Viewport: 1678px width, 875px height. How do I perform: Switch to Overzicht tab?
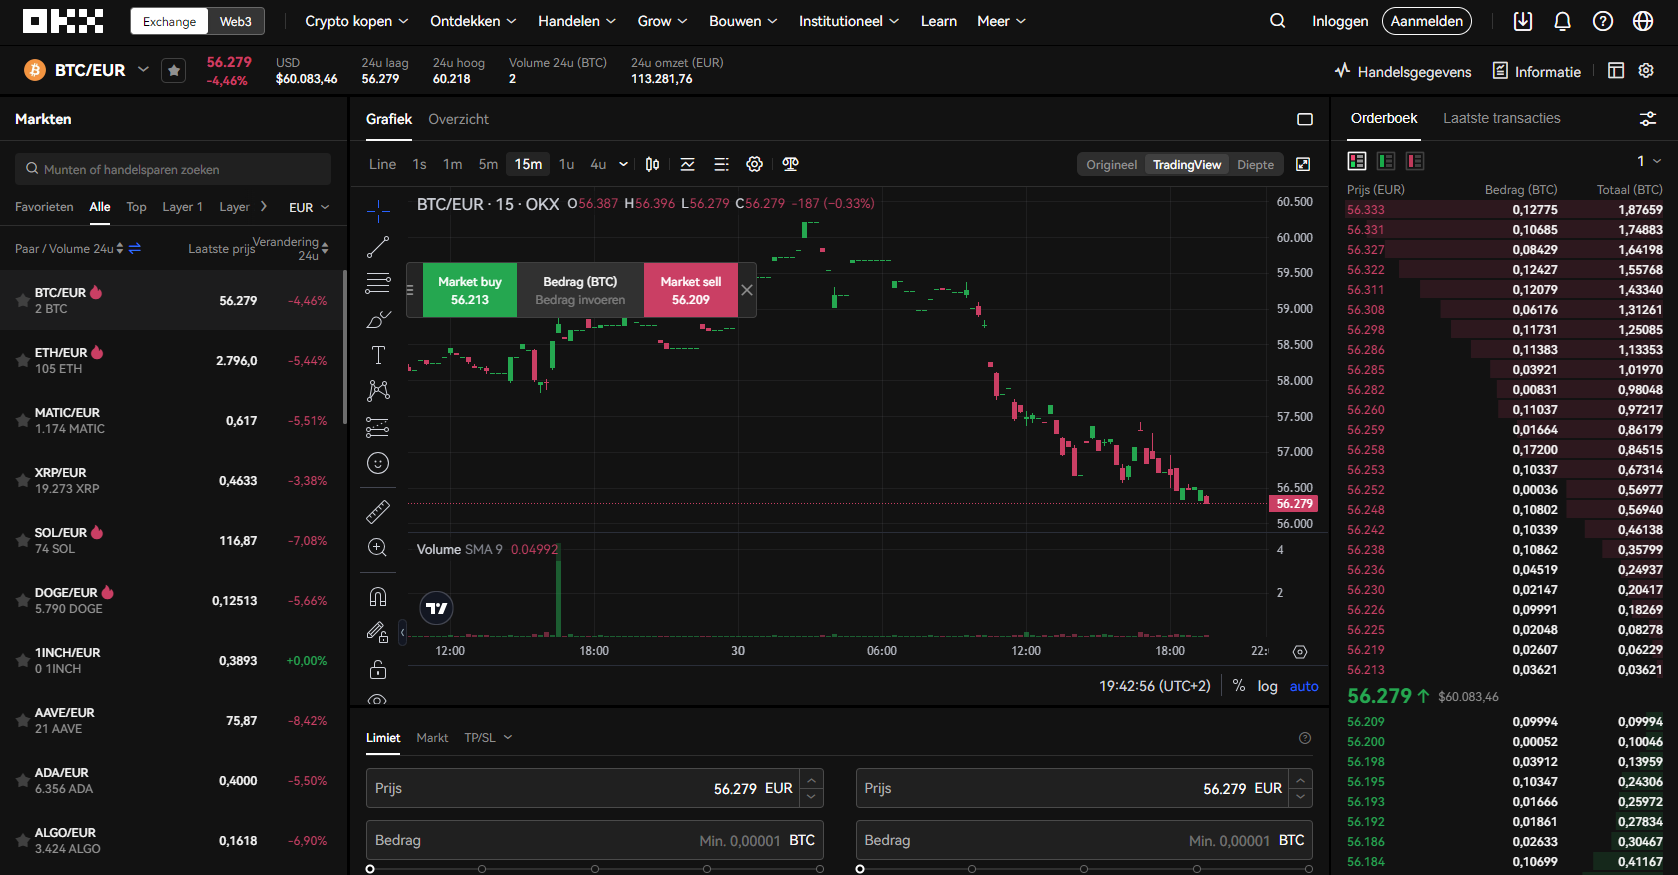[458, 119]
